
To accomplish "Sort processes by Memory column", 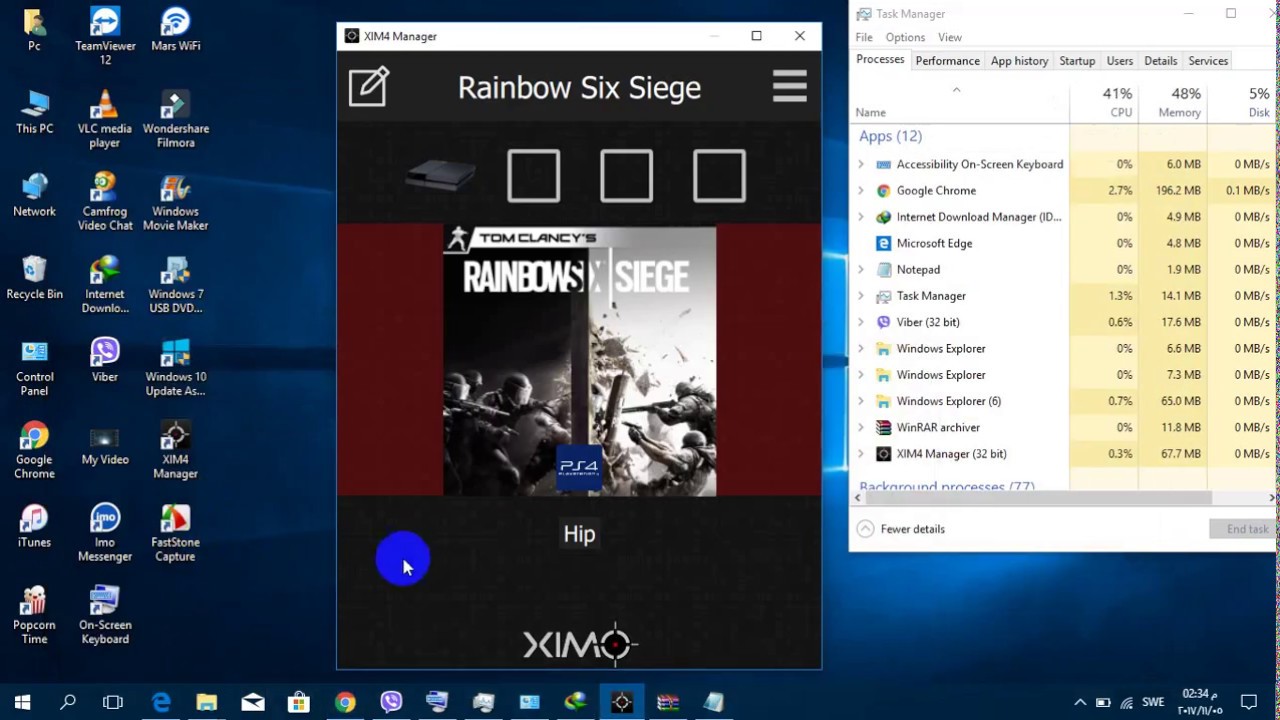I will [1171, 101].
